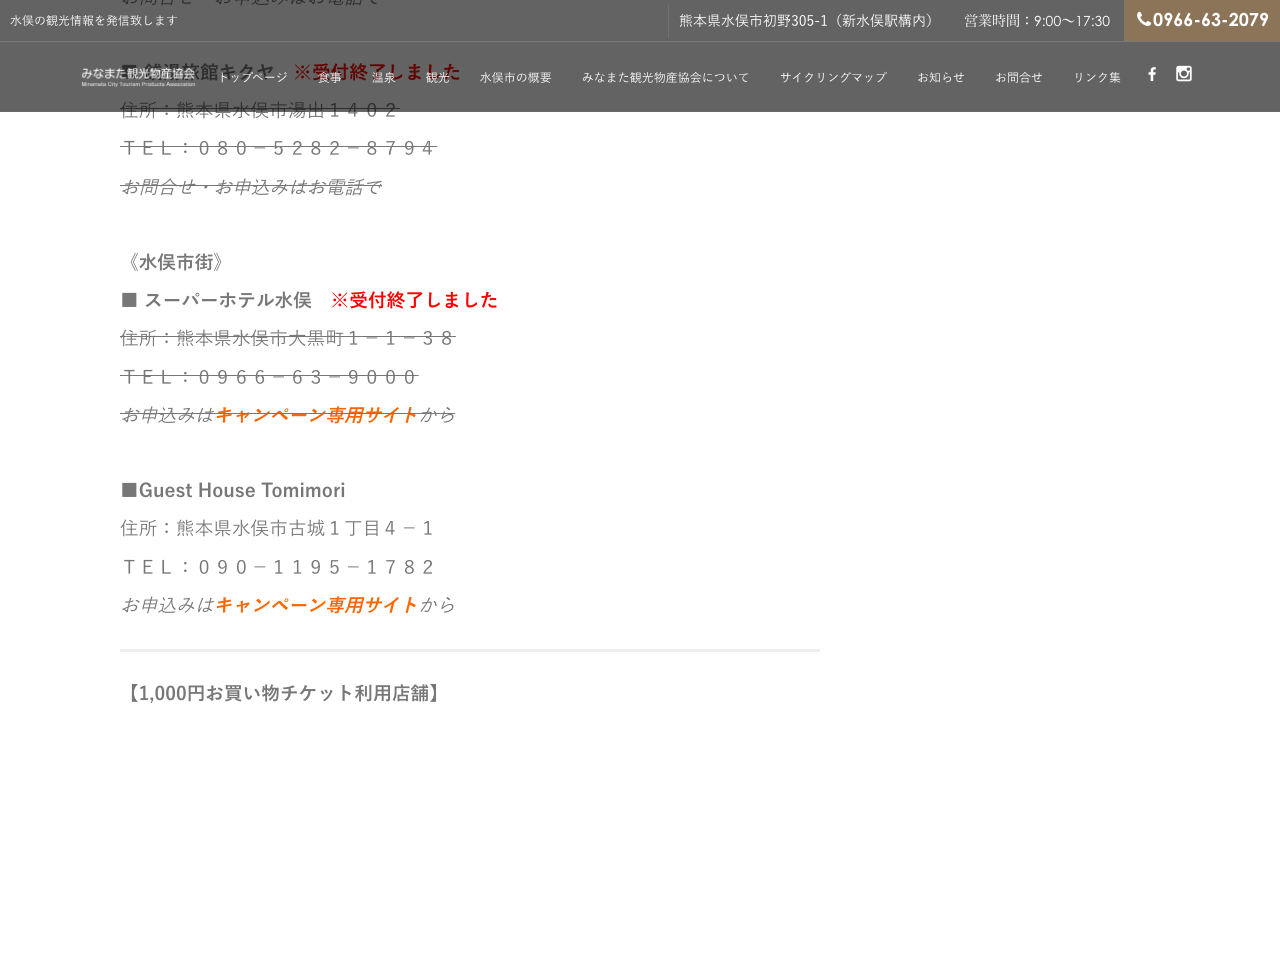Image resolution: width=1280 pixels, height=980 pixels.
Task: Select お知らせ in the navigation bar
Action: coord(942,77)
